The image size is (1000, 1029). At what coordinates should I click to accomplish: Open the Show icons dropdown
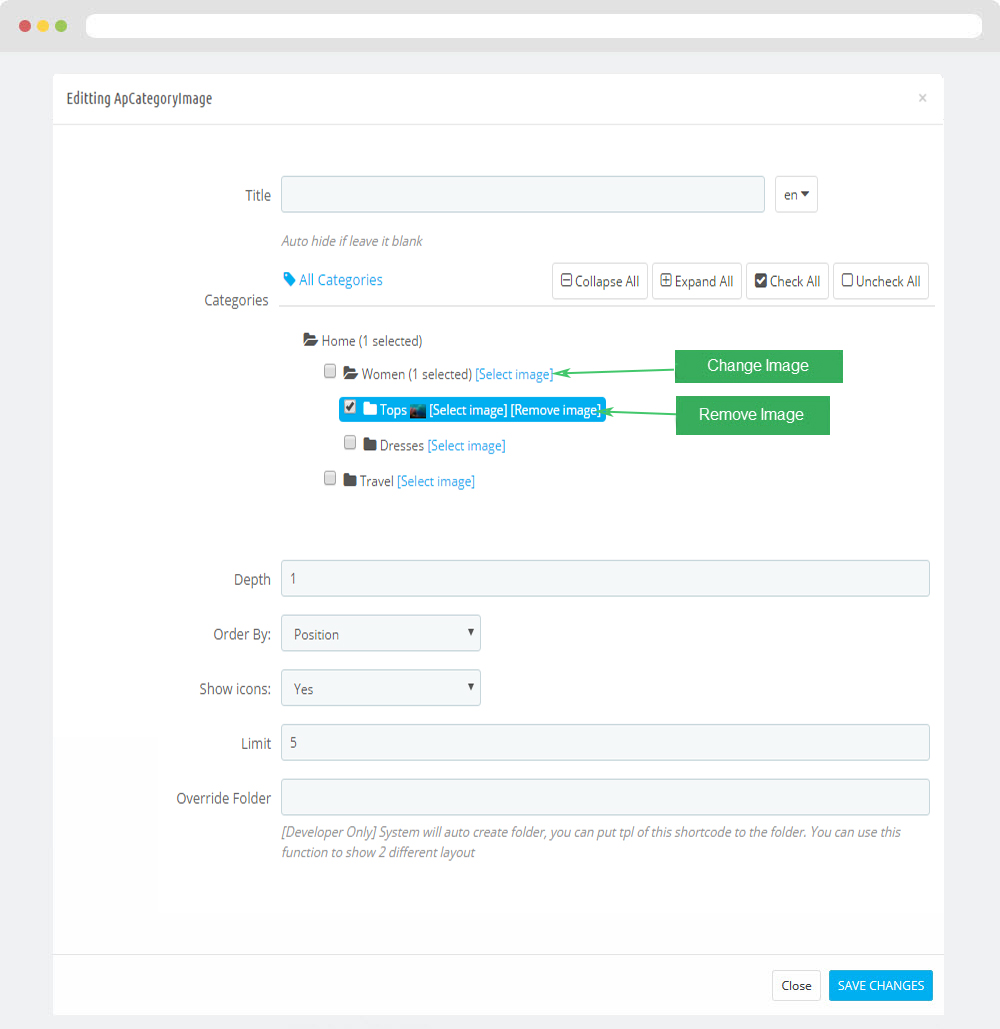point(381,688)
